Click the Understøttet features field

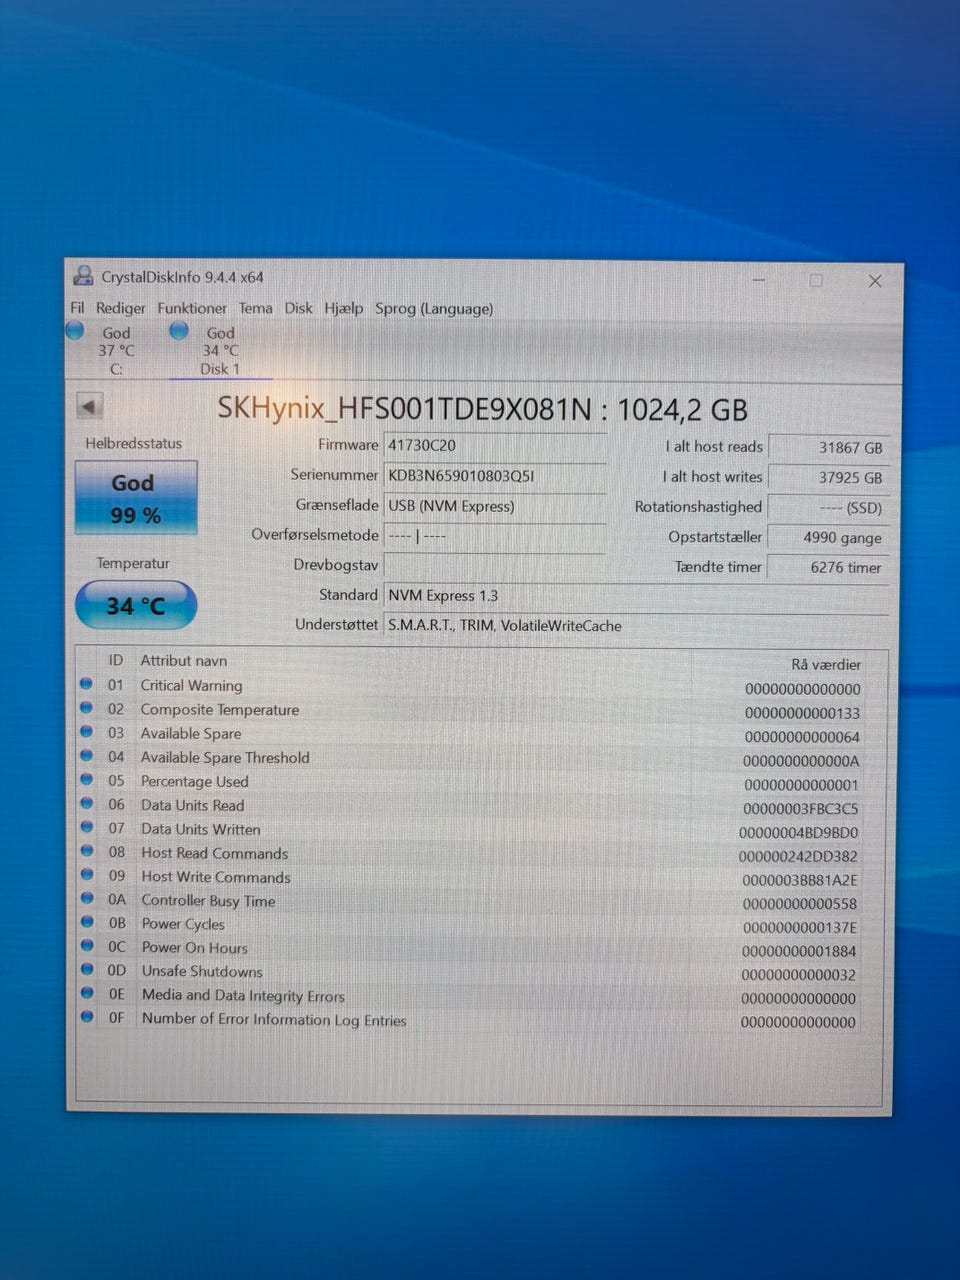pyautogui.click(x=637, y=625)
